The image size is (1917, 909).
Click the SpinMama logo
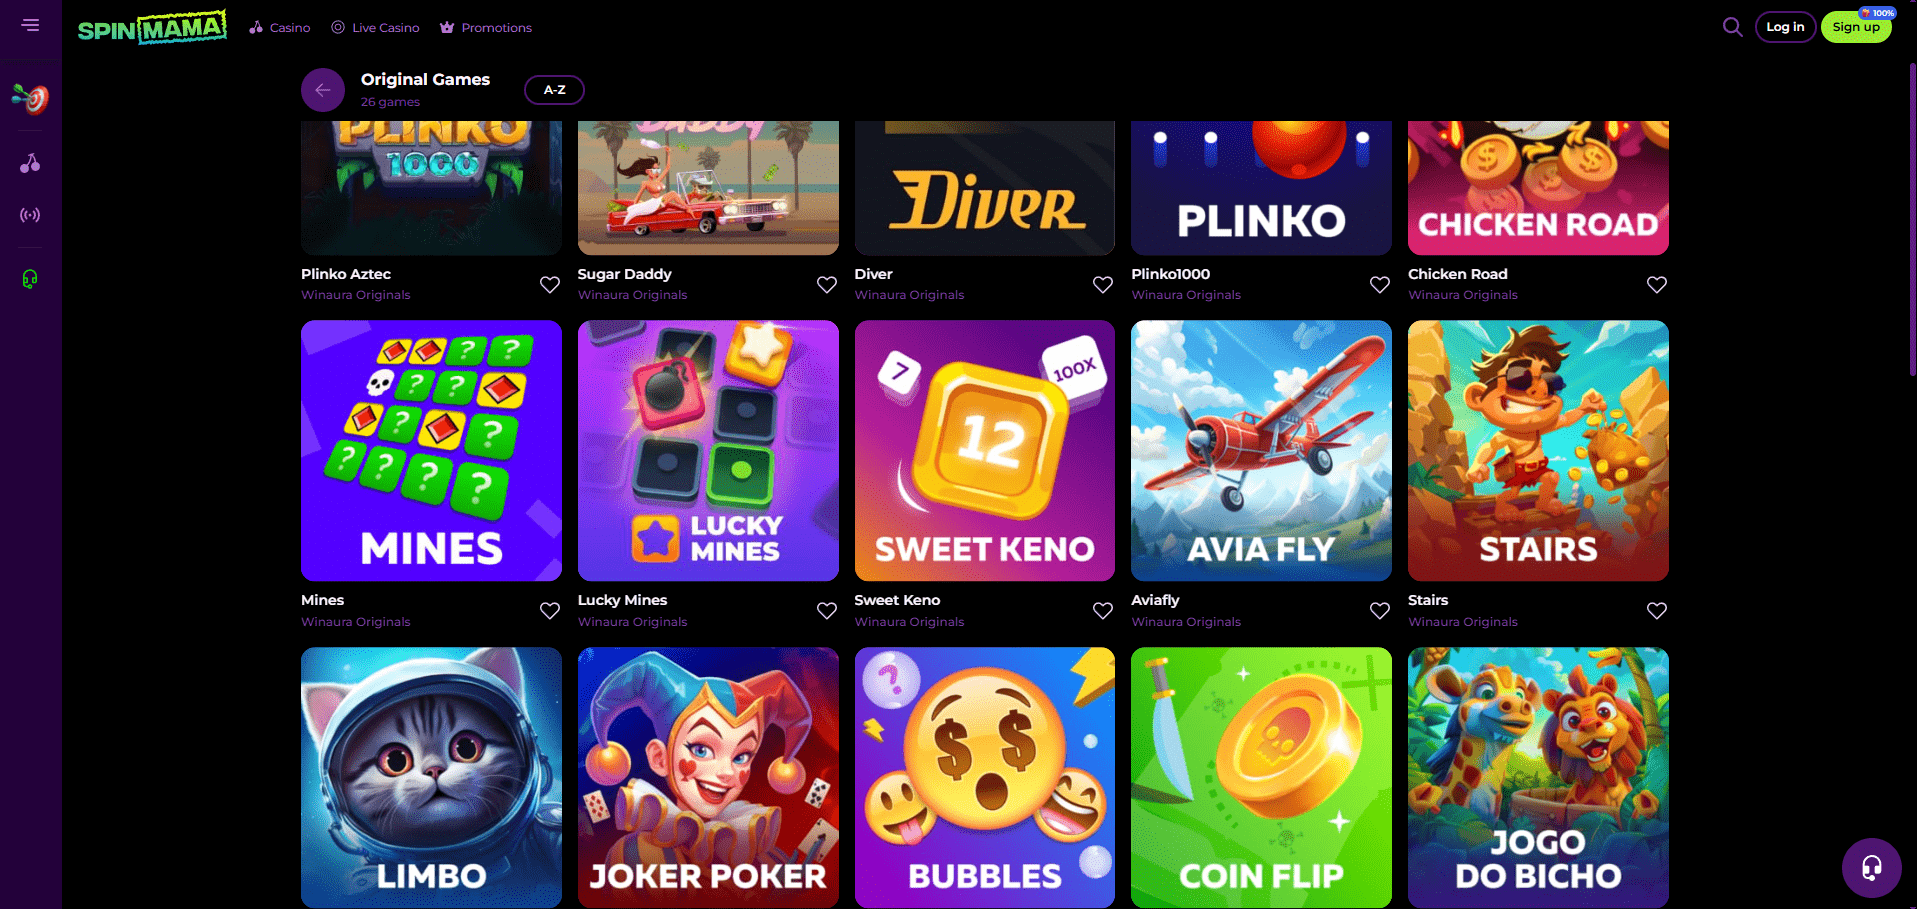pyautogui.click(x=152, y=27)
